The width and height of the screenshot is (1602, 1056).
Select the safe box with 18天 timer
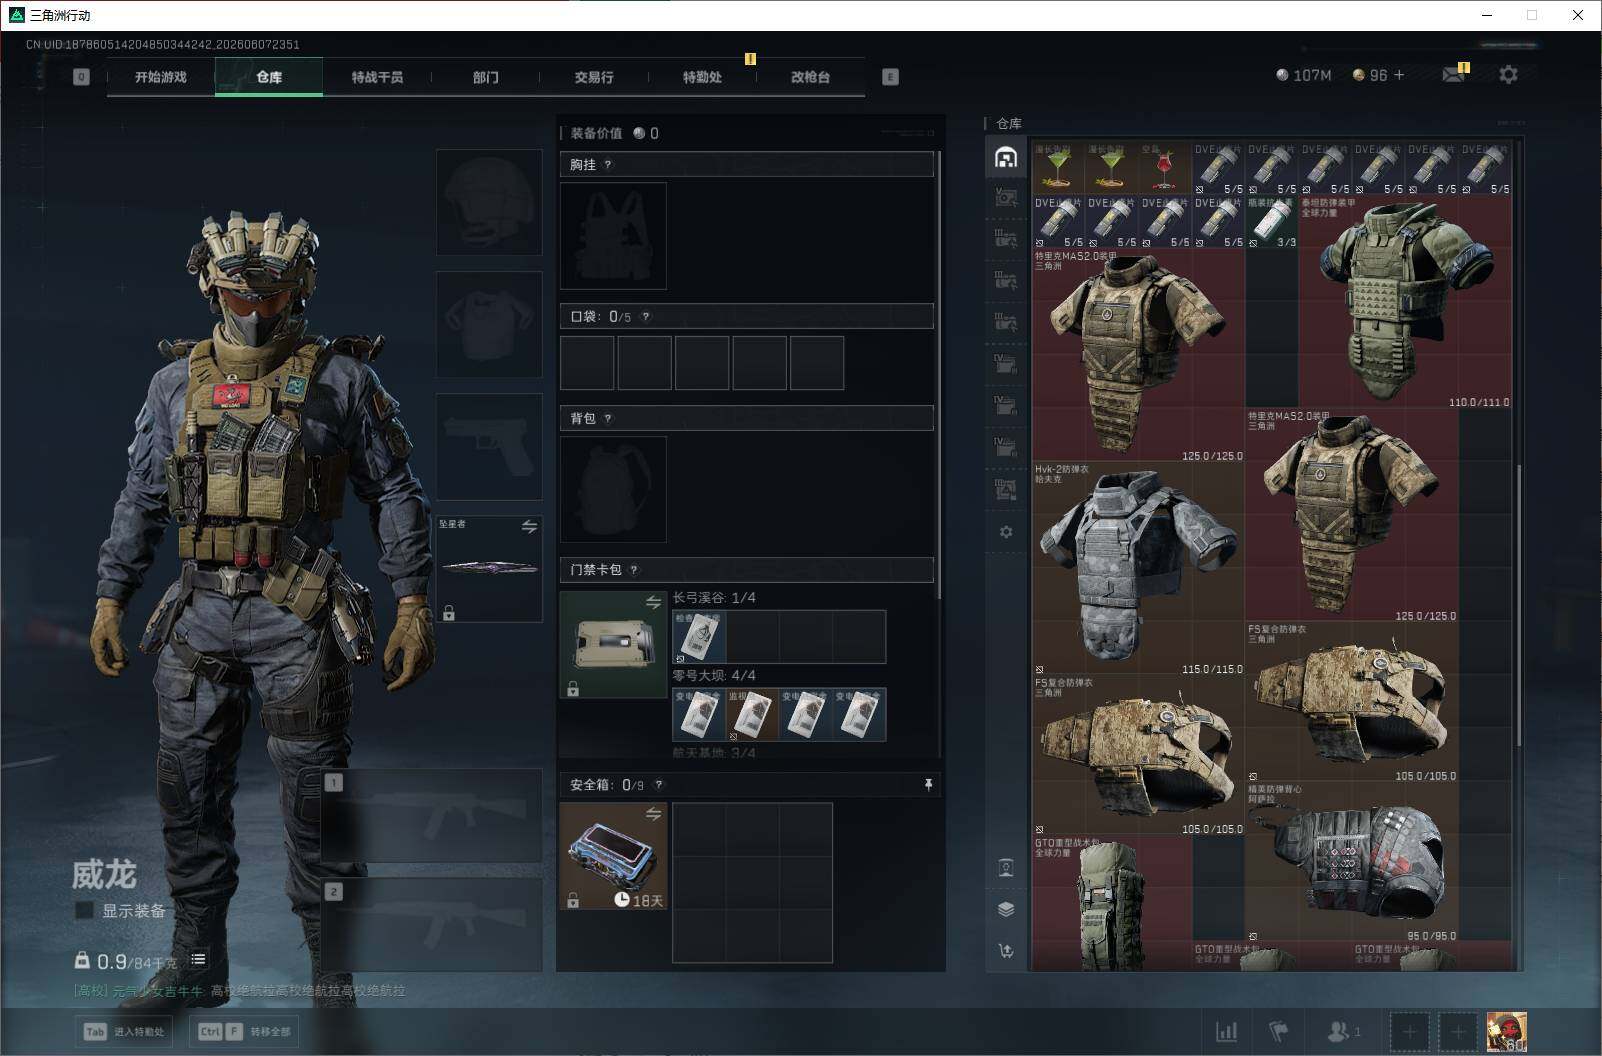613,856
